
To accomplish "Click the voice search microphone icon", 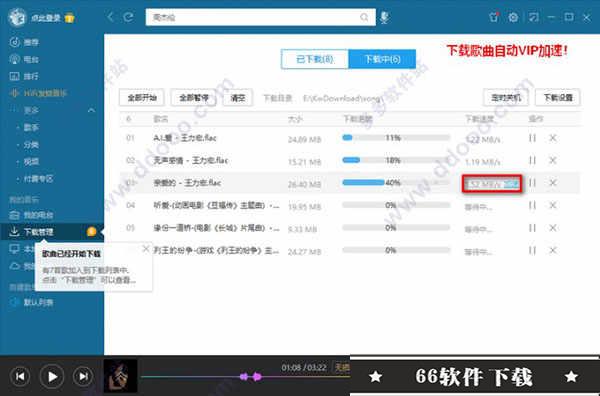I will point(385,18).
